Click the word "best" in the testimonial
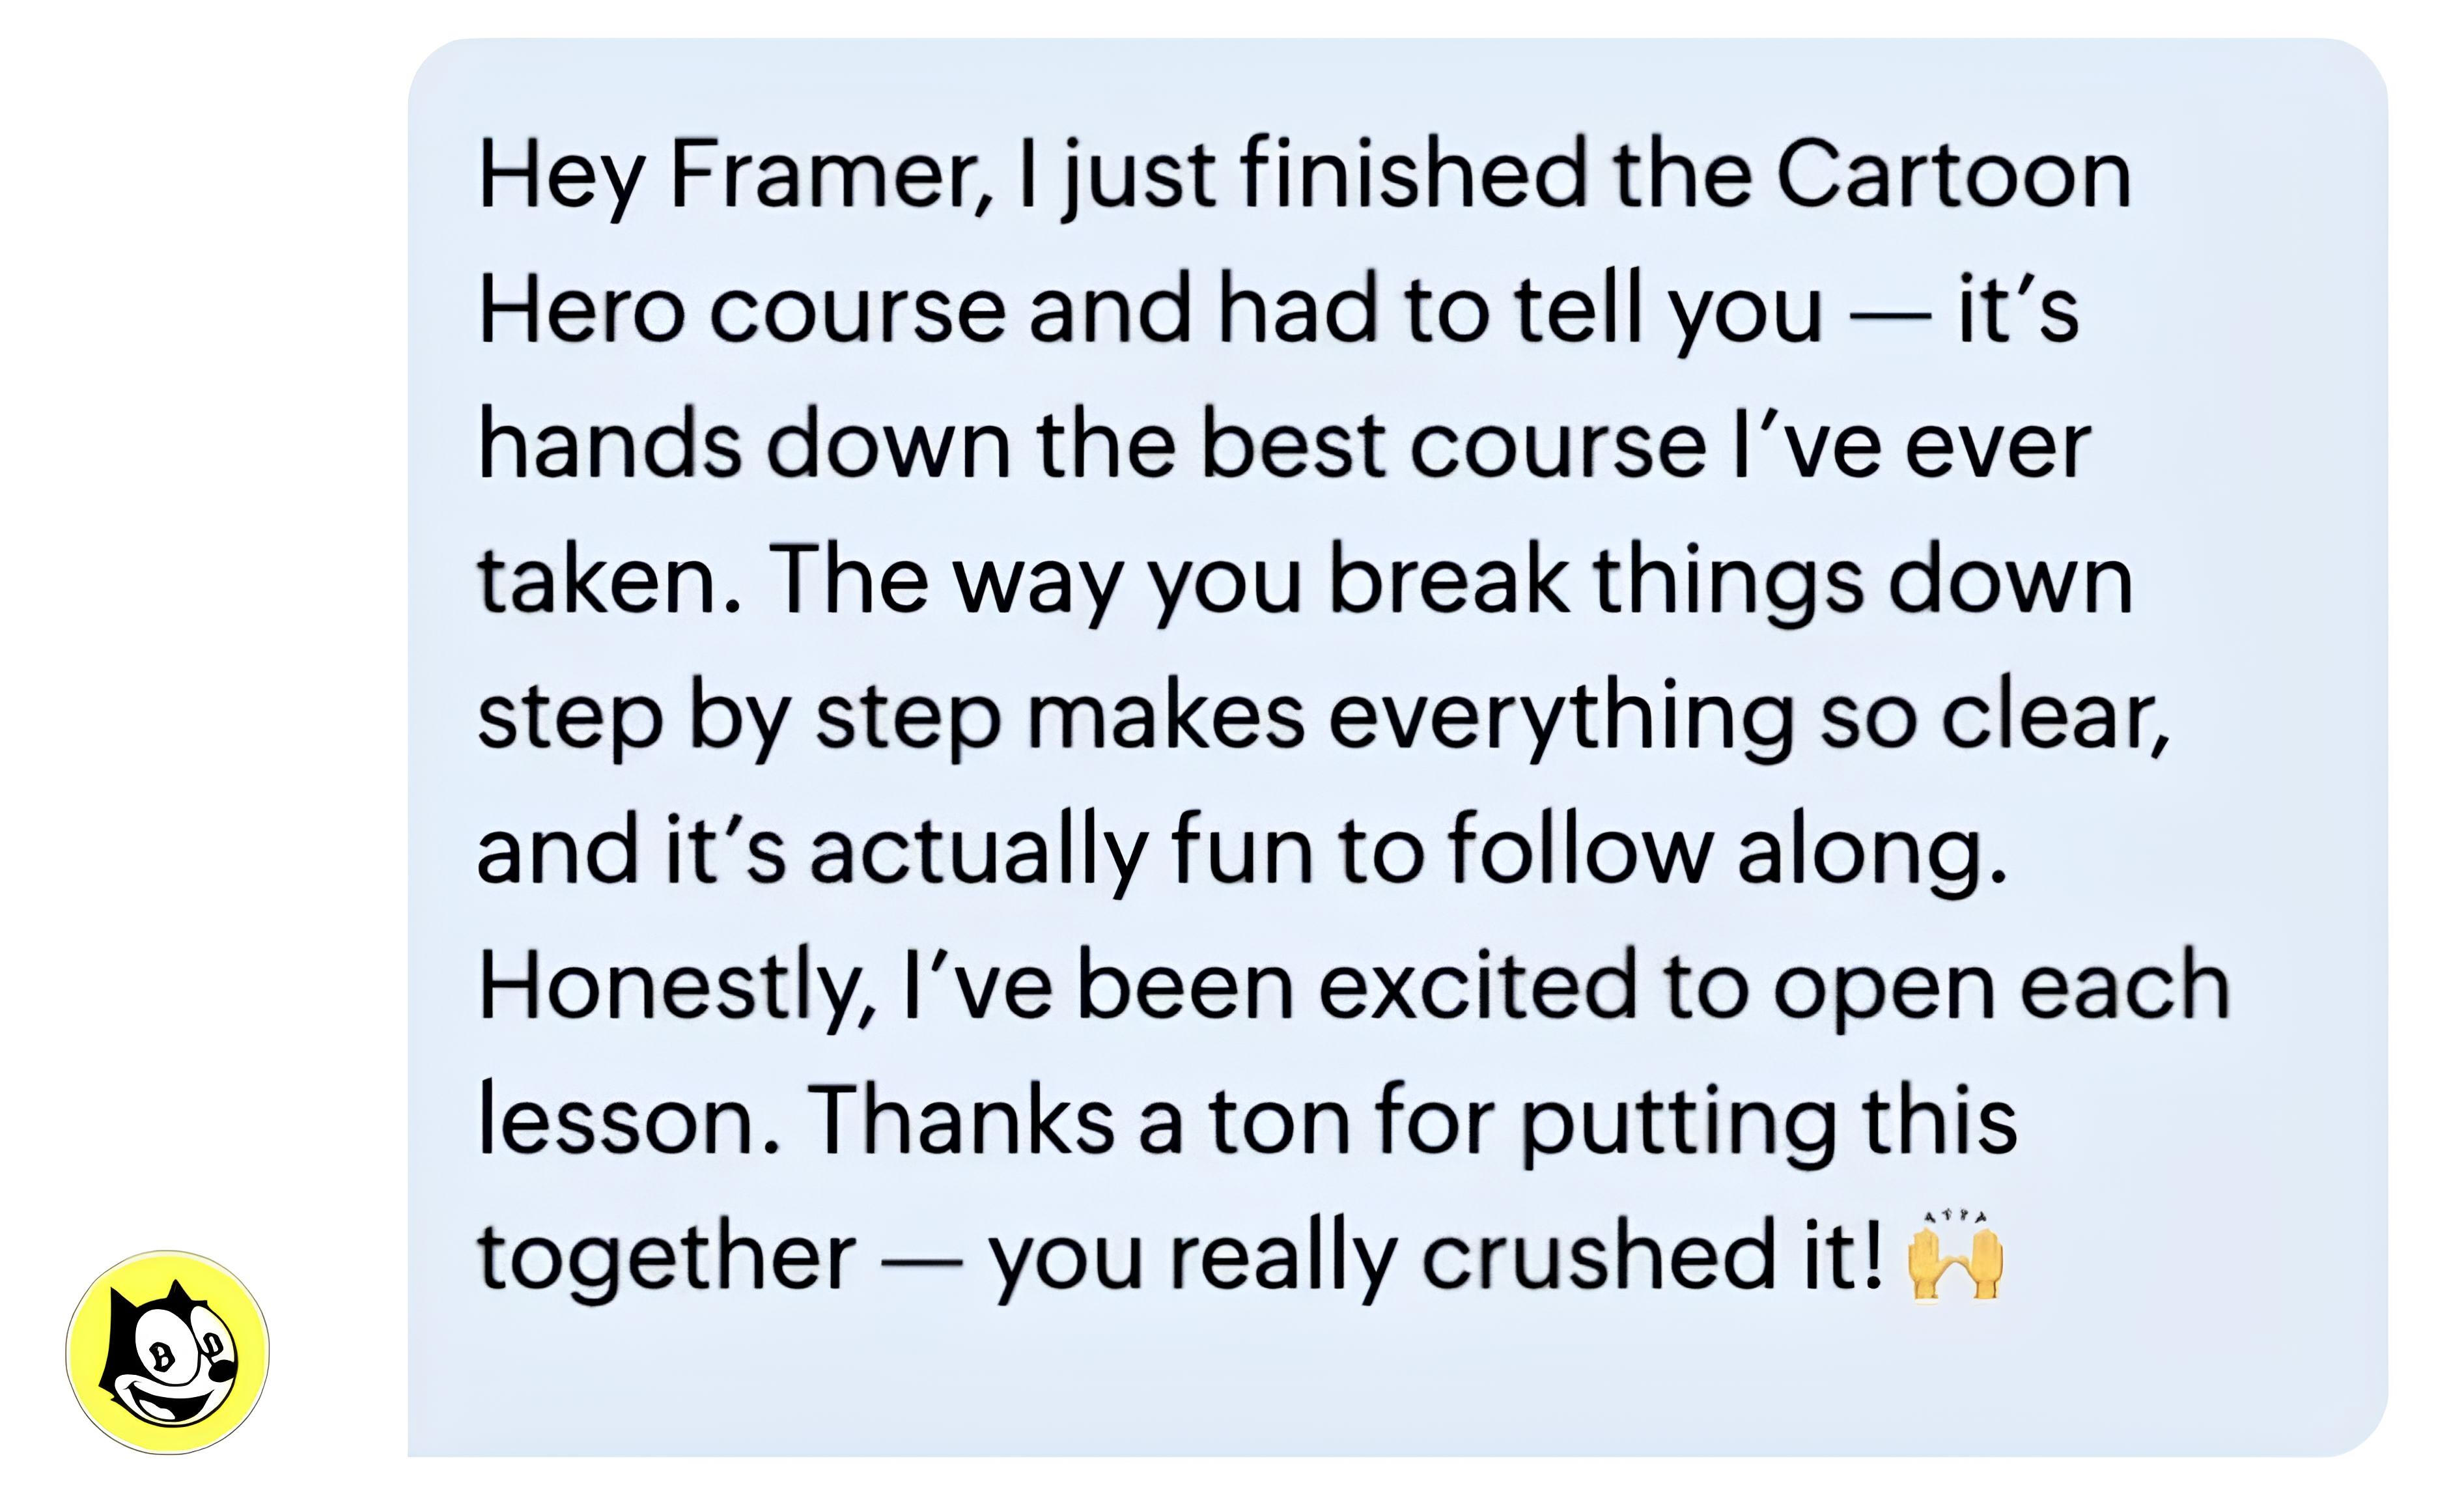Viewport: 2464px width, 1498px height. (1293, 446)
